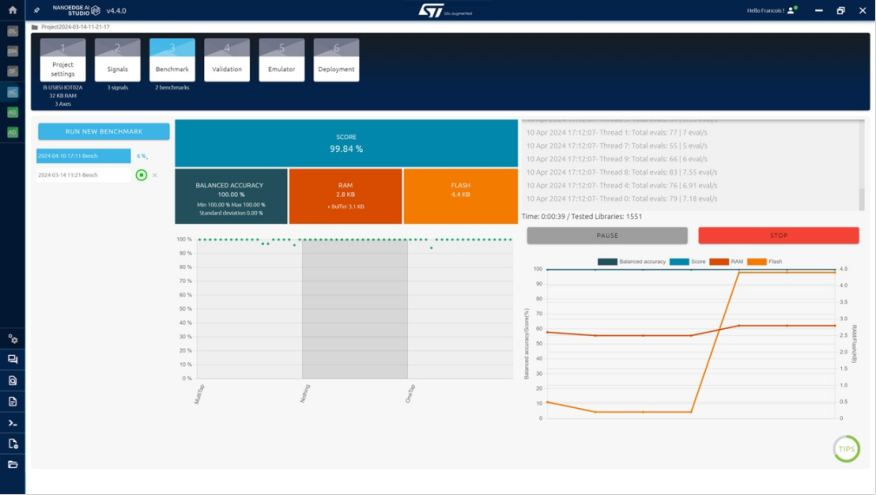The image size is (876, 495).
Task: Click green status icon of 2024-03-14 benchmark
Action: coord(141,175)
